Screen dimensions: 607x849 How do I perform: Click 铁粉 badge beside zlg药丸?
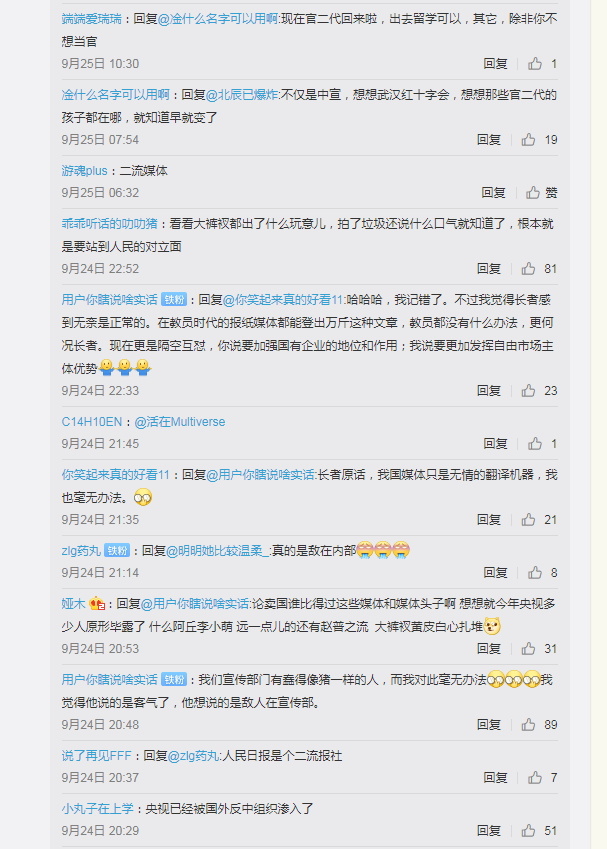pyautogui.click(x=117, y=551)
